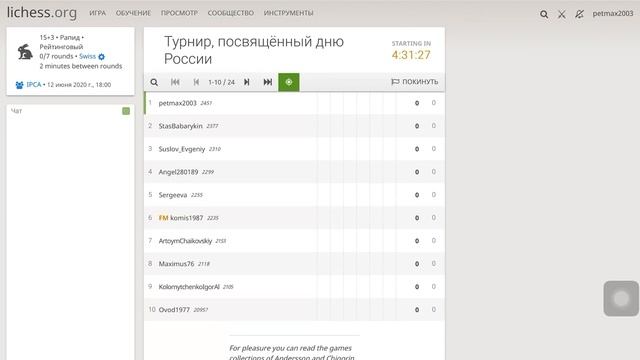Go to previous standings page
Image resolution: width=640 pixels, height=360 pixels.
[196, 82]
